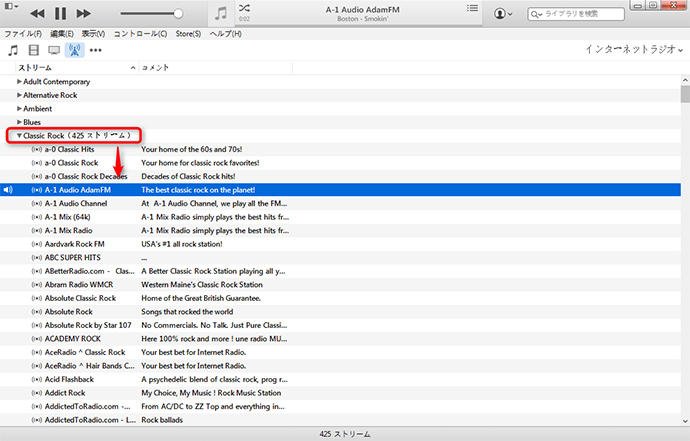Open the インターネットラジオ view dropdown
Viewport: 690px width, 441px height.
tap(634, 49)
